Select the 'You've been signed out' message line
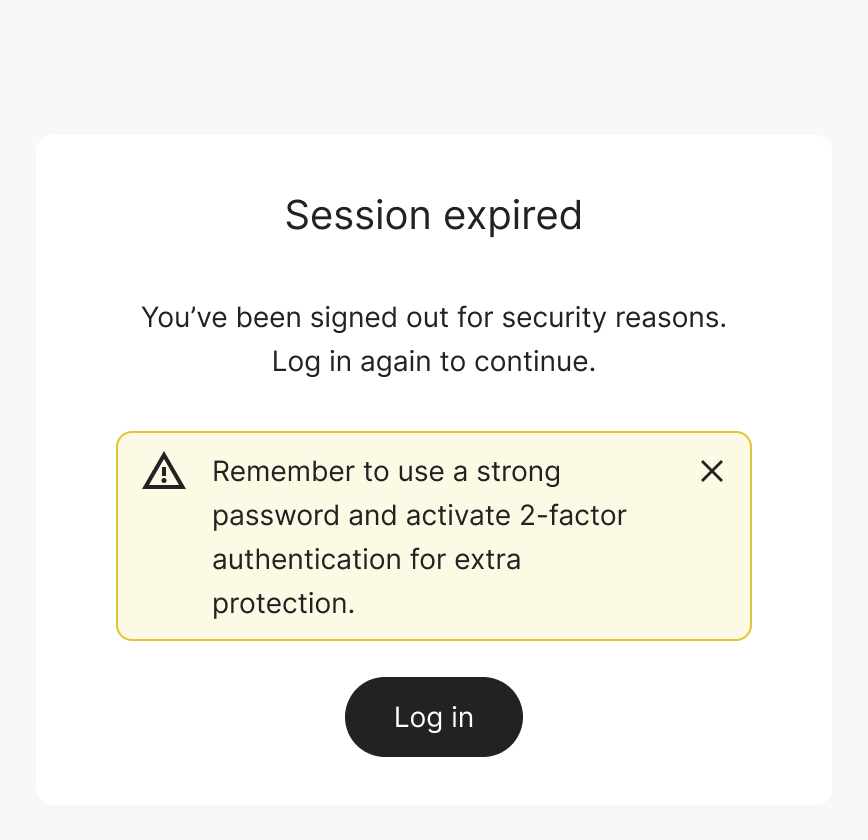868x840 pixels. [433, 318]
